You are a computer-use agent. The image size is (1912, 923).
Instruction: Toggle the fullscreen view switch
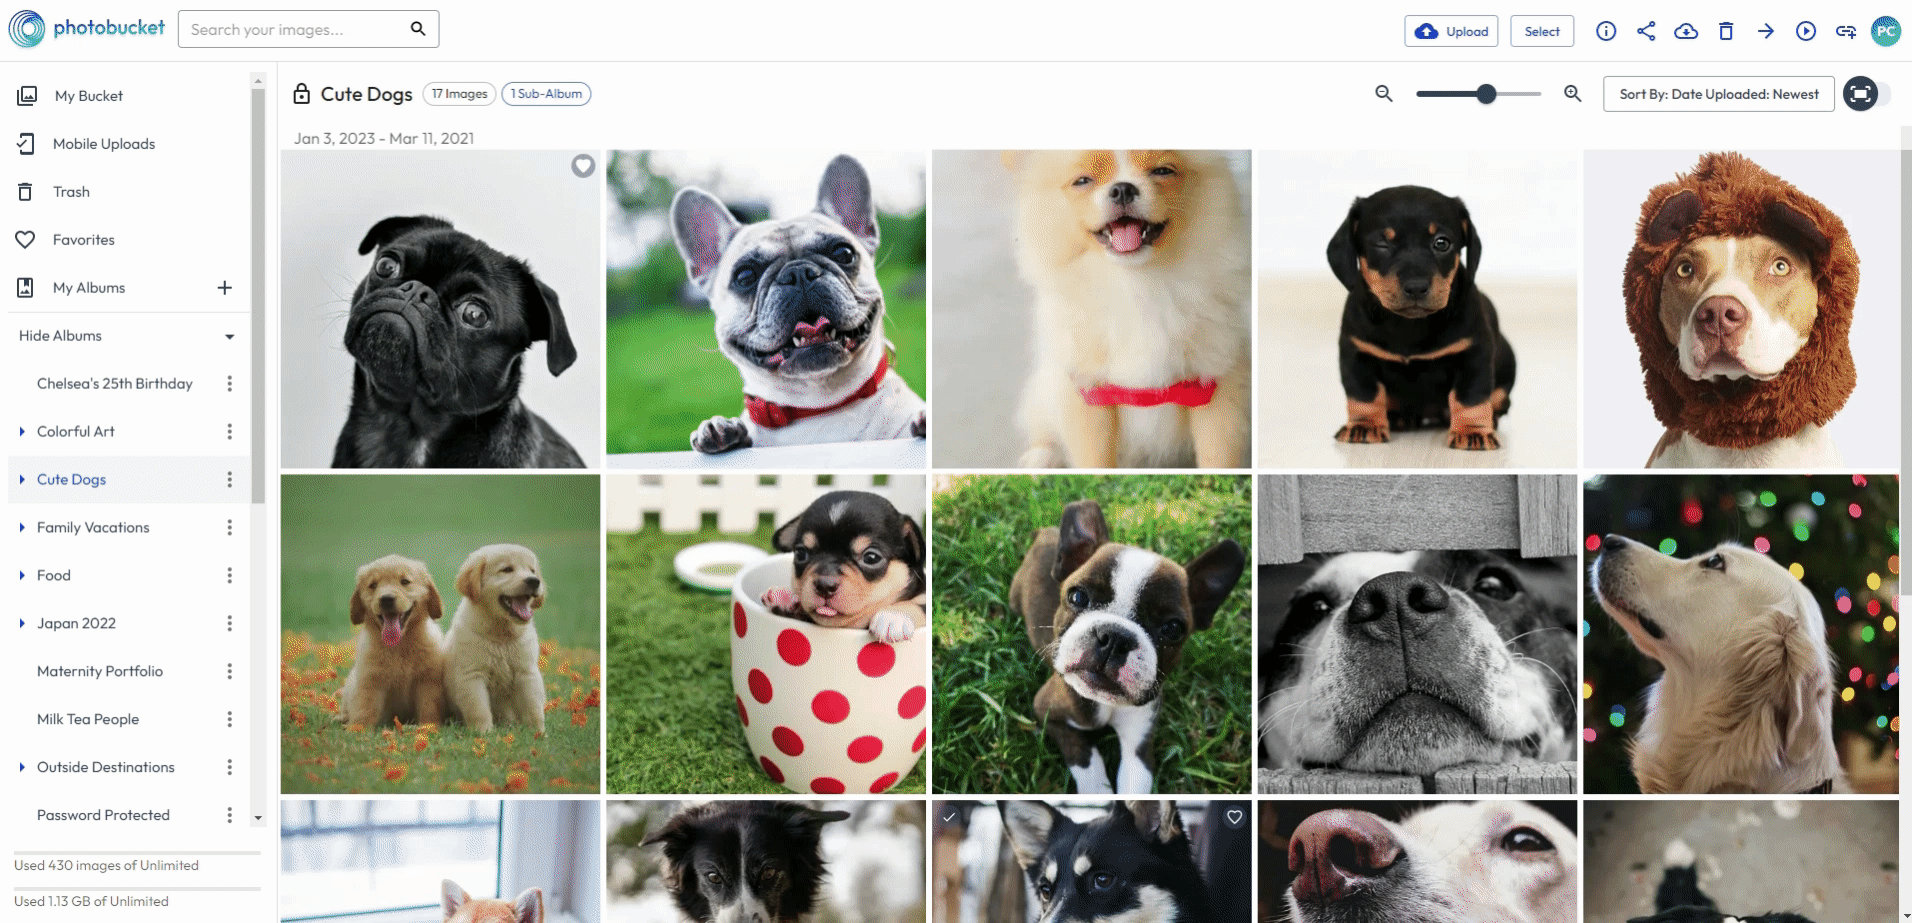[x=1867, y=94]
